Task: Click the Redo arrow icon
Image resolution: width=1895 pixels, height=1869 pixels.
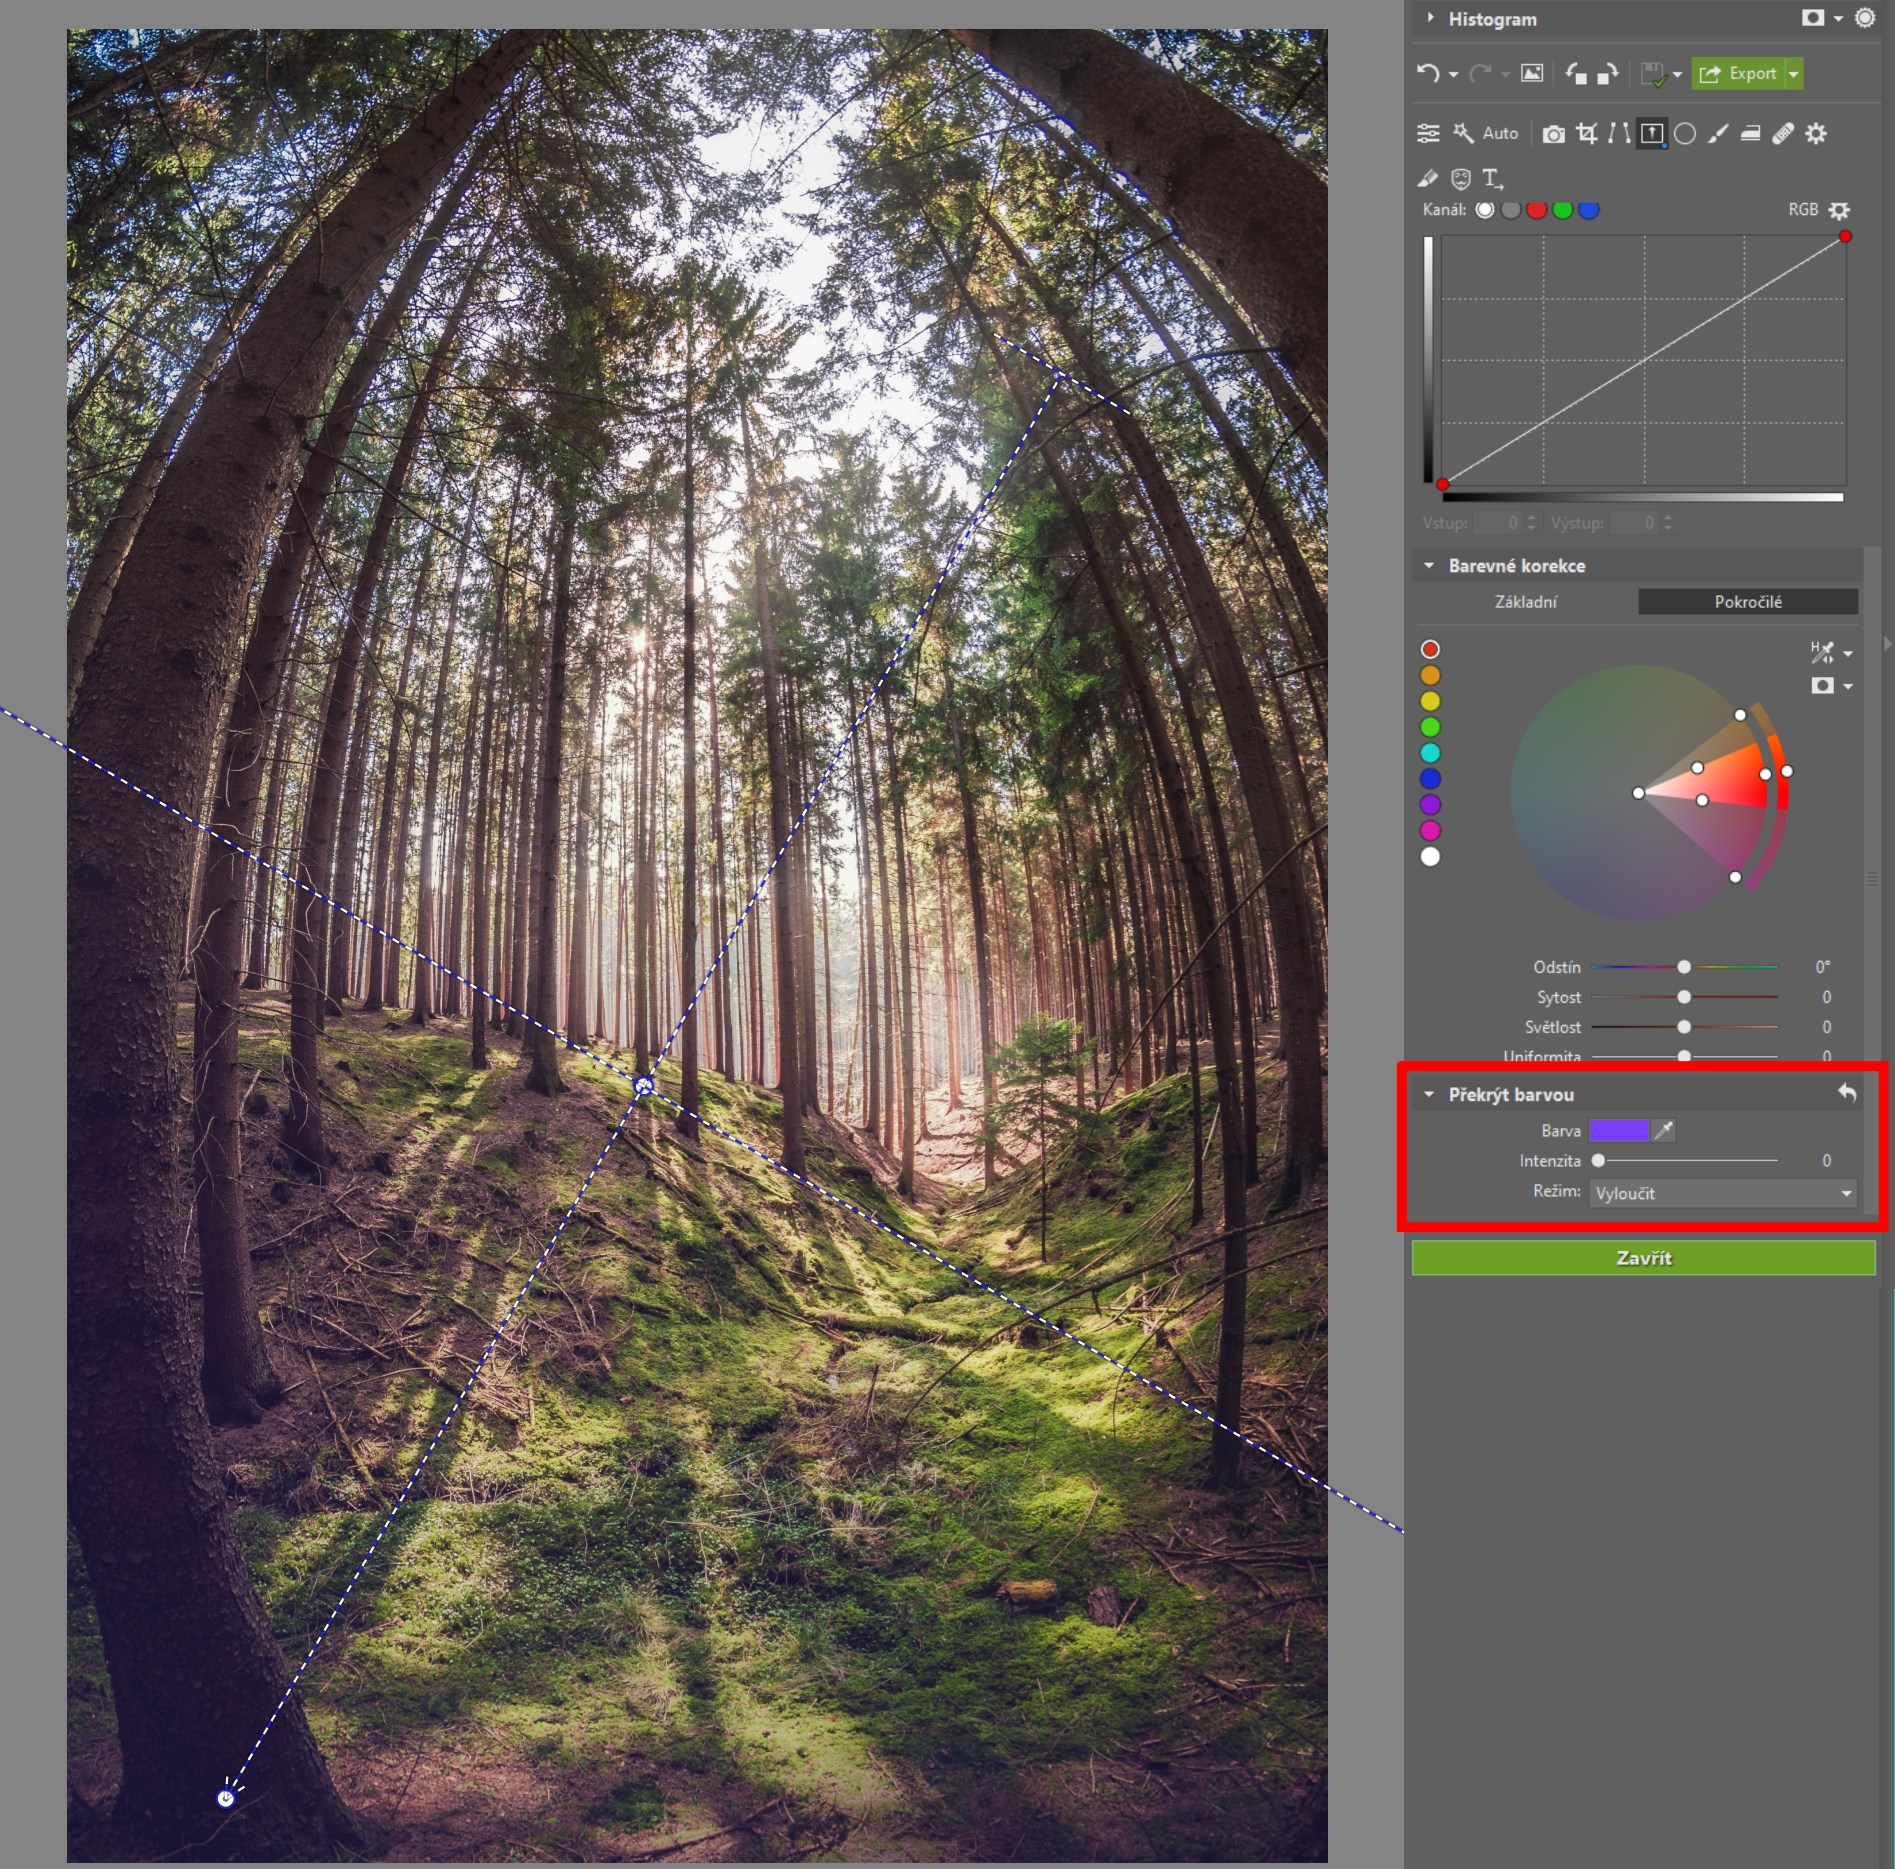Action: pyautogui.click(x=1481, y=73)
